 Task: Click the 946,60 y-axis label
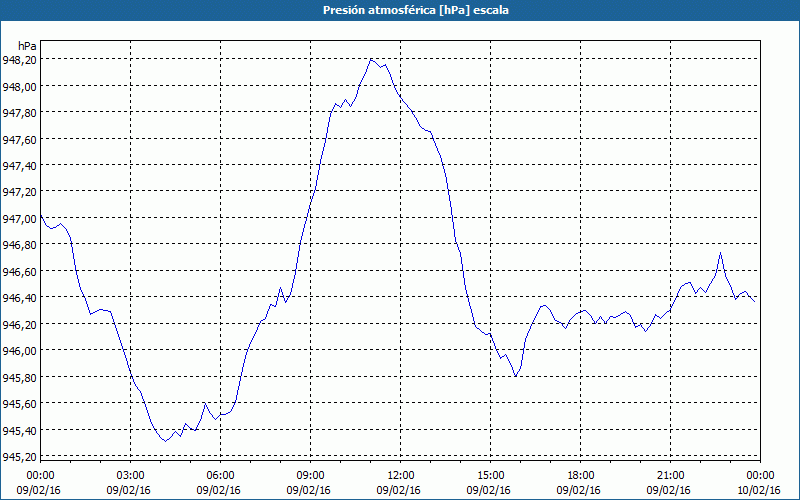[19, 271]
